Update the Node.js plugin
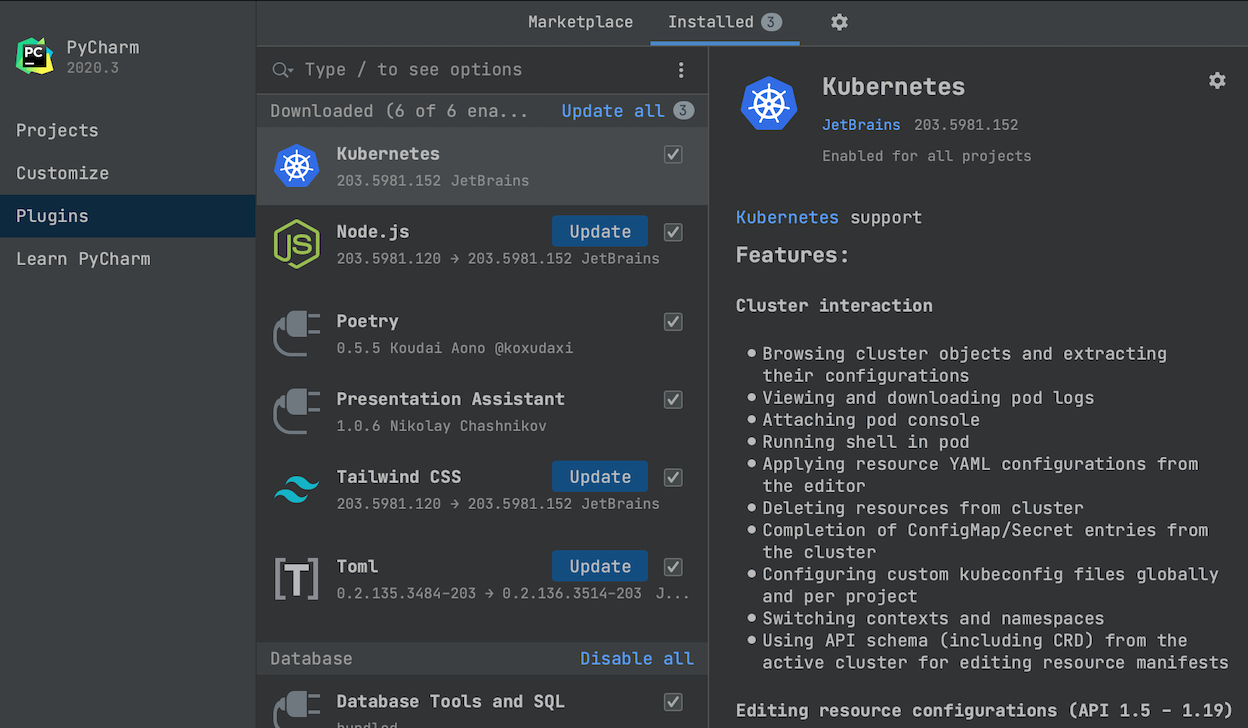The height and width of the screenshot is (728, 1248). [x=600, y=232]
